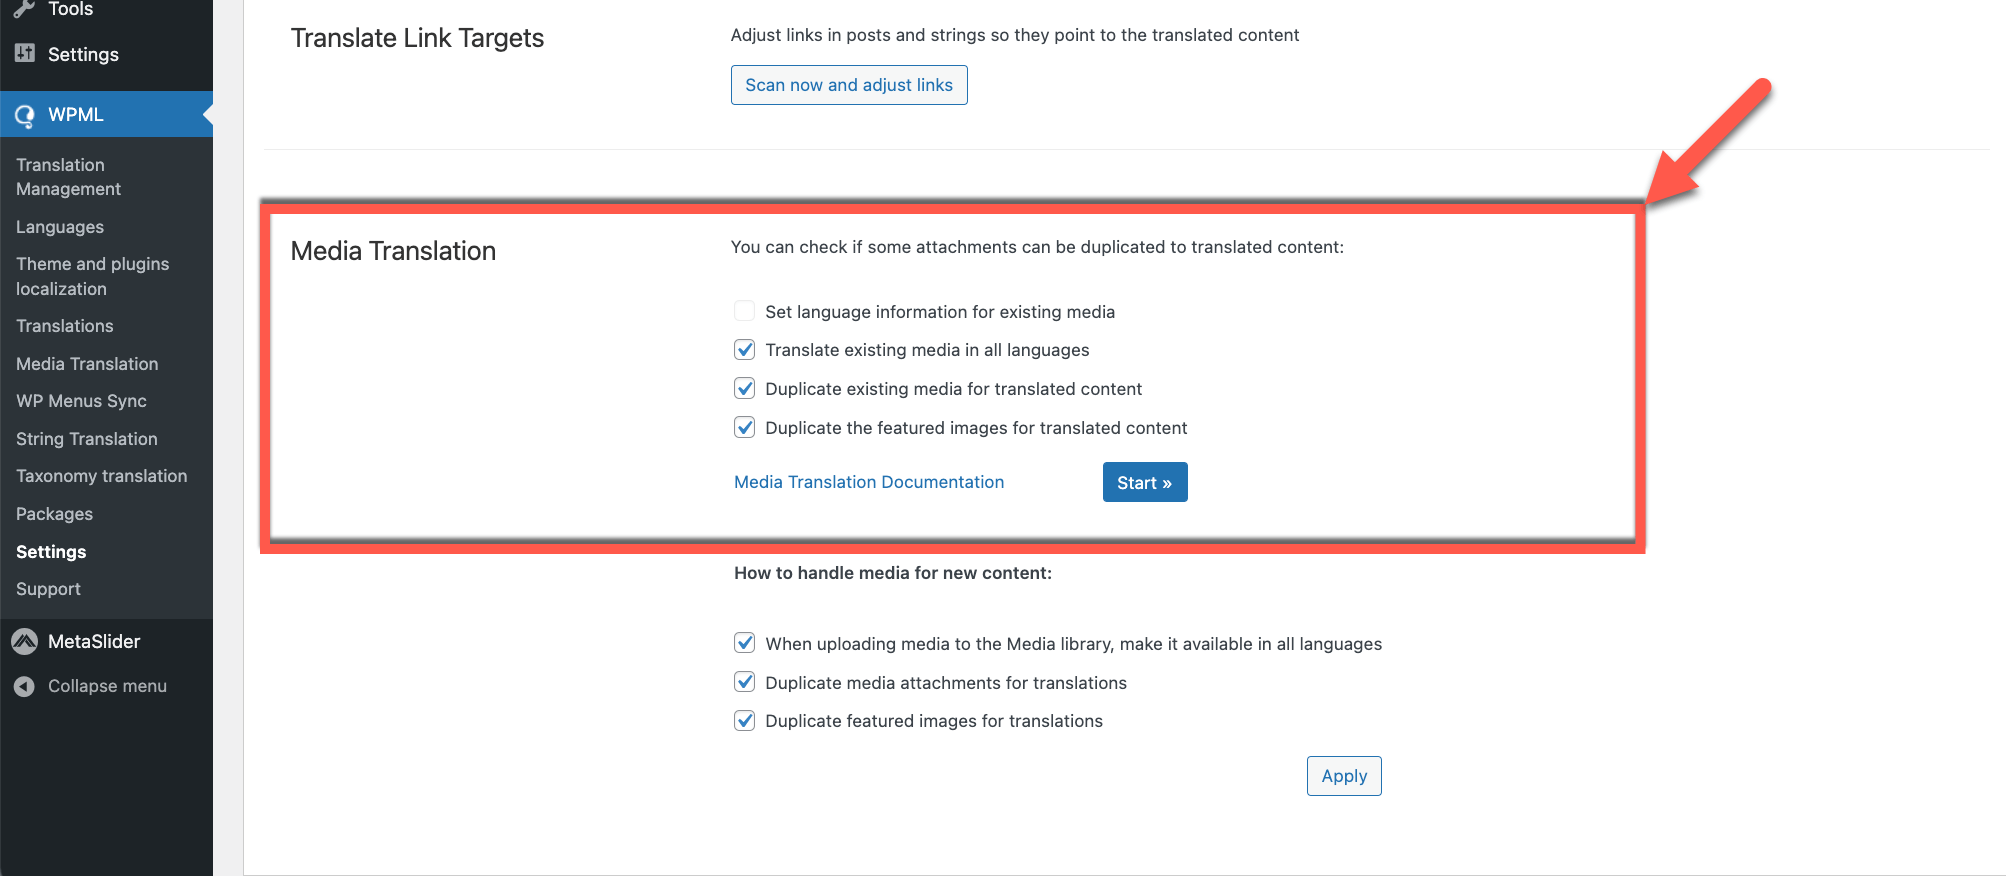Open Media Translation Documentation link
Screen dimensions: 2006x876
(x=869, y=482)
